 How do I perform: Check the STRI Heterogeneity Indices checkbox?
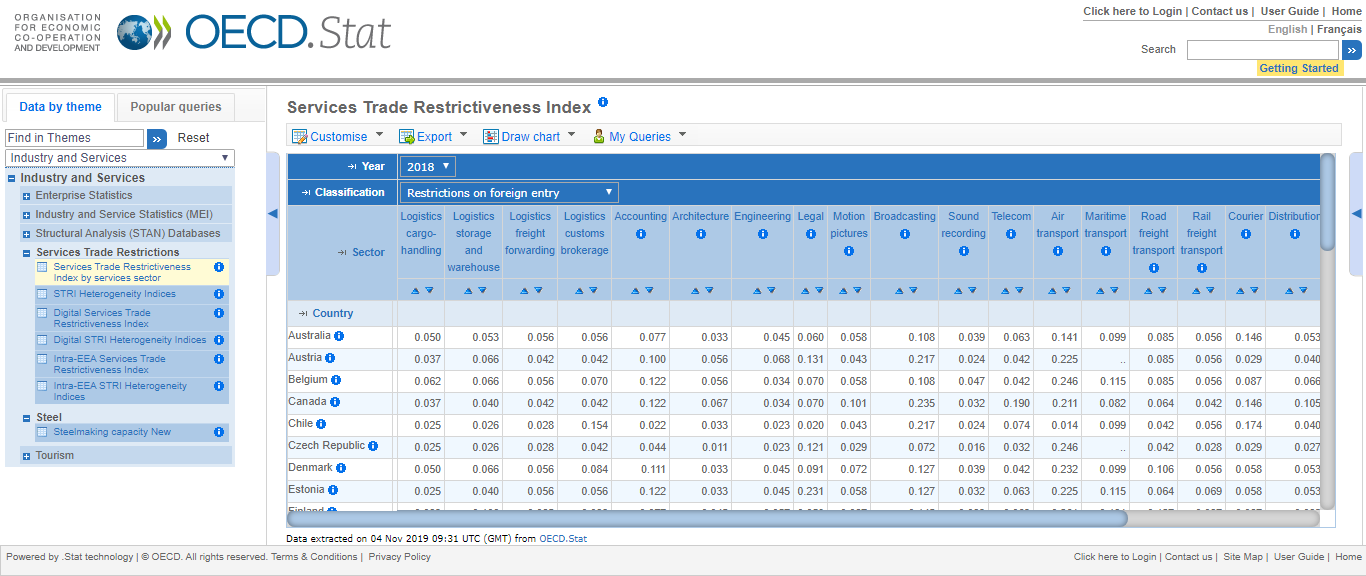coord(42,294)
